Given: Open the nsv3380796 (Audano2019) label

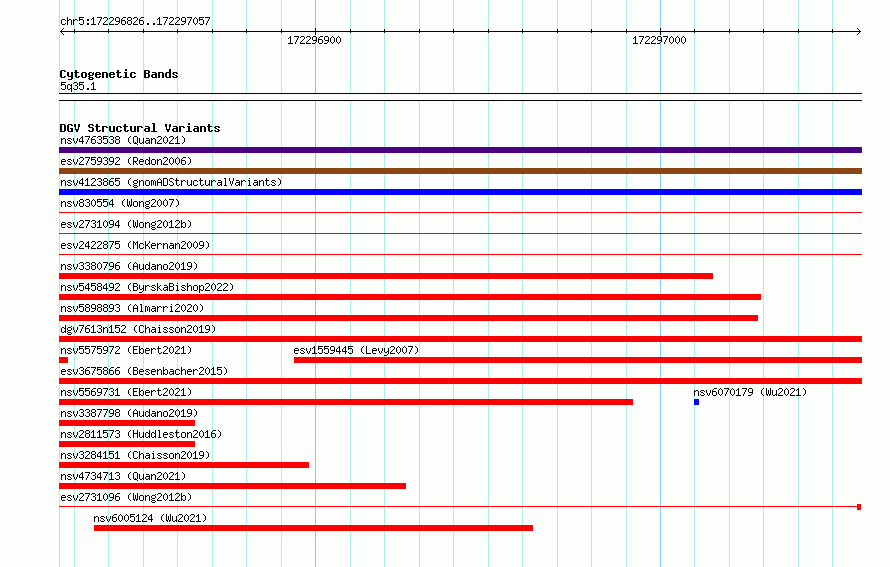Looking at the screenshot, I should click(129, 266).
